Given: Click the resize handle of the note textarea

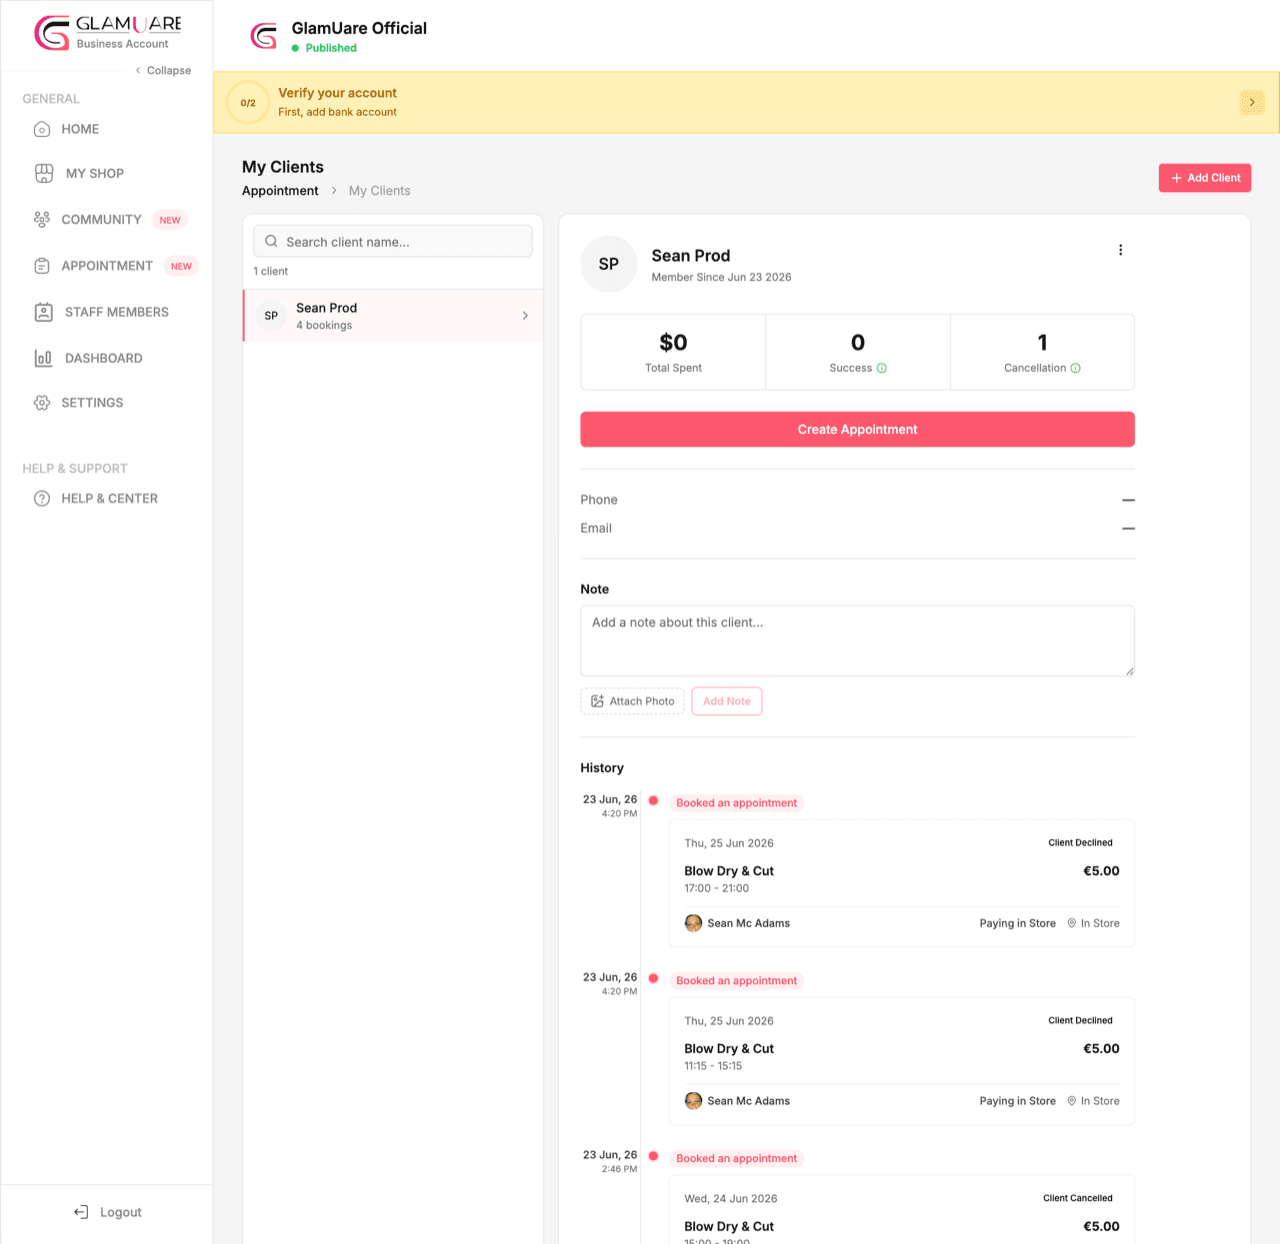Looking at the screenshot, I should click(x=1129, y=671).
